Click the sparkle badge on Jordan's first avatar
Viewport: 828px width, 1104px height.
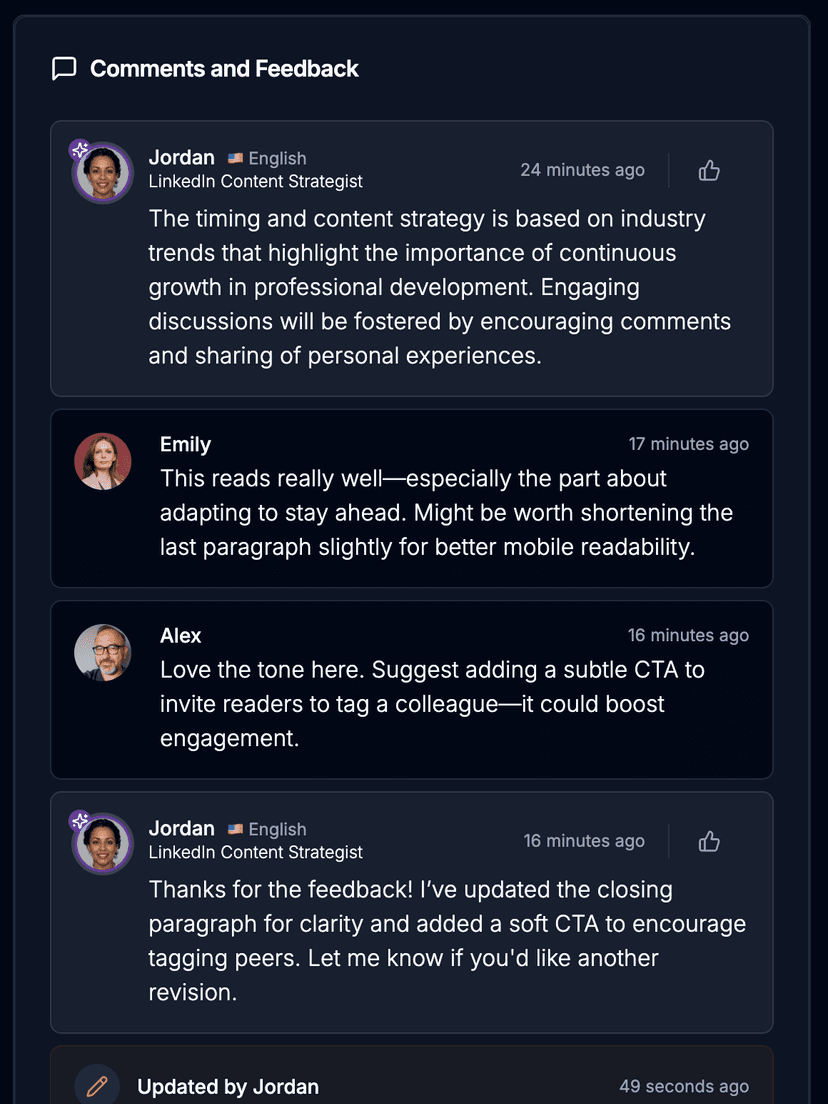[80, 148]
